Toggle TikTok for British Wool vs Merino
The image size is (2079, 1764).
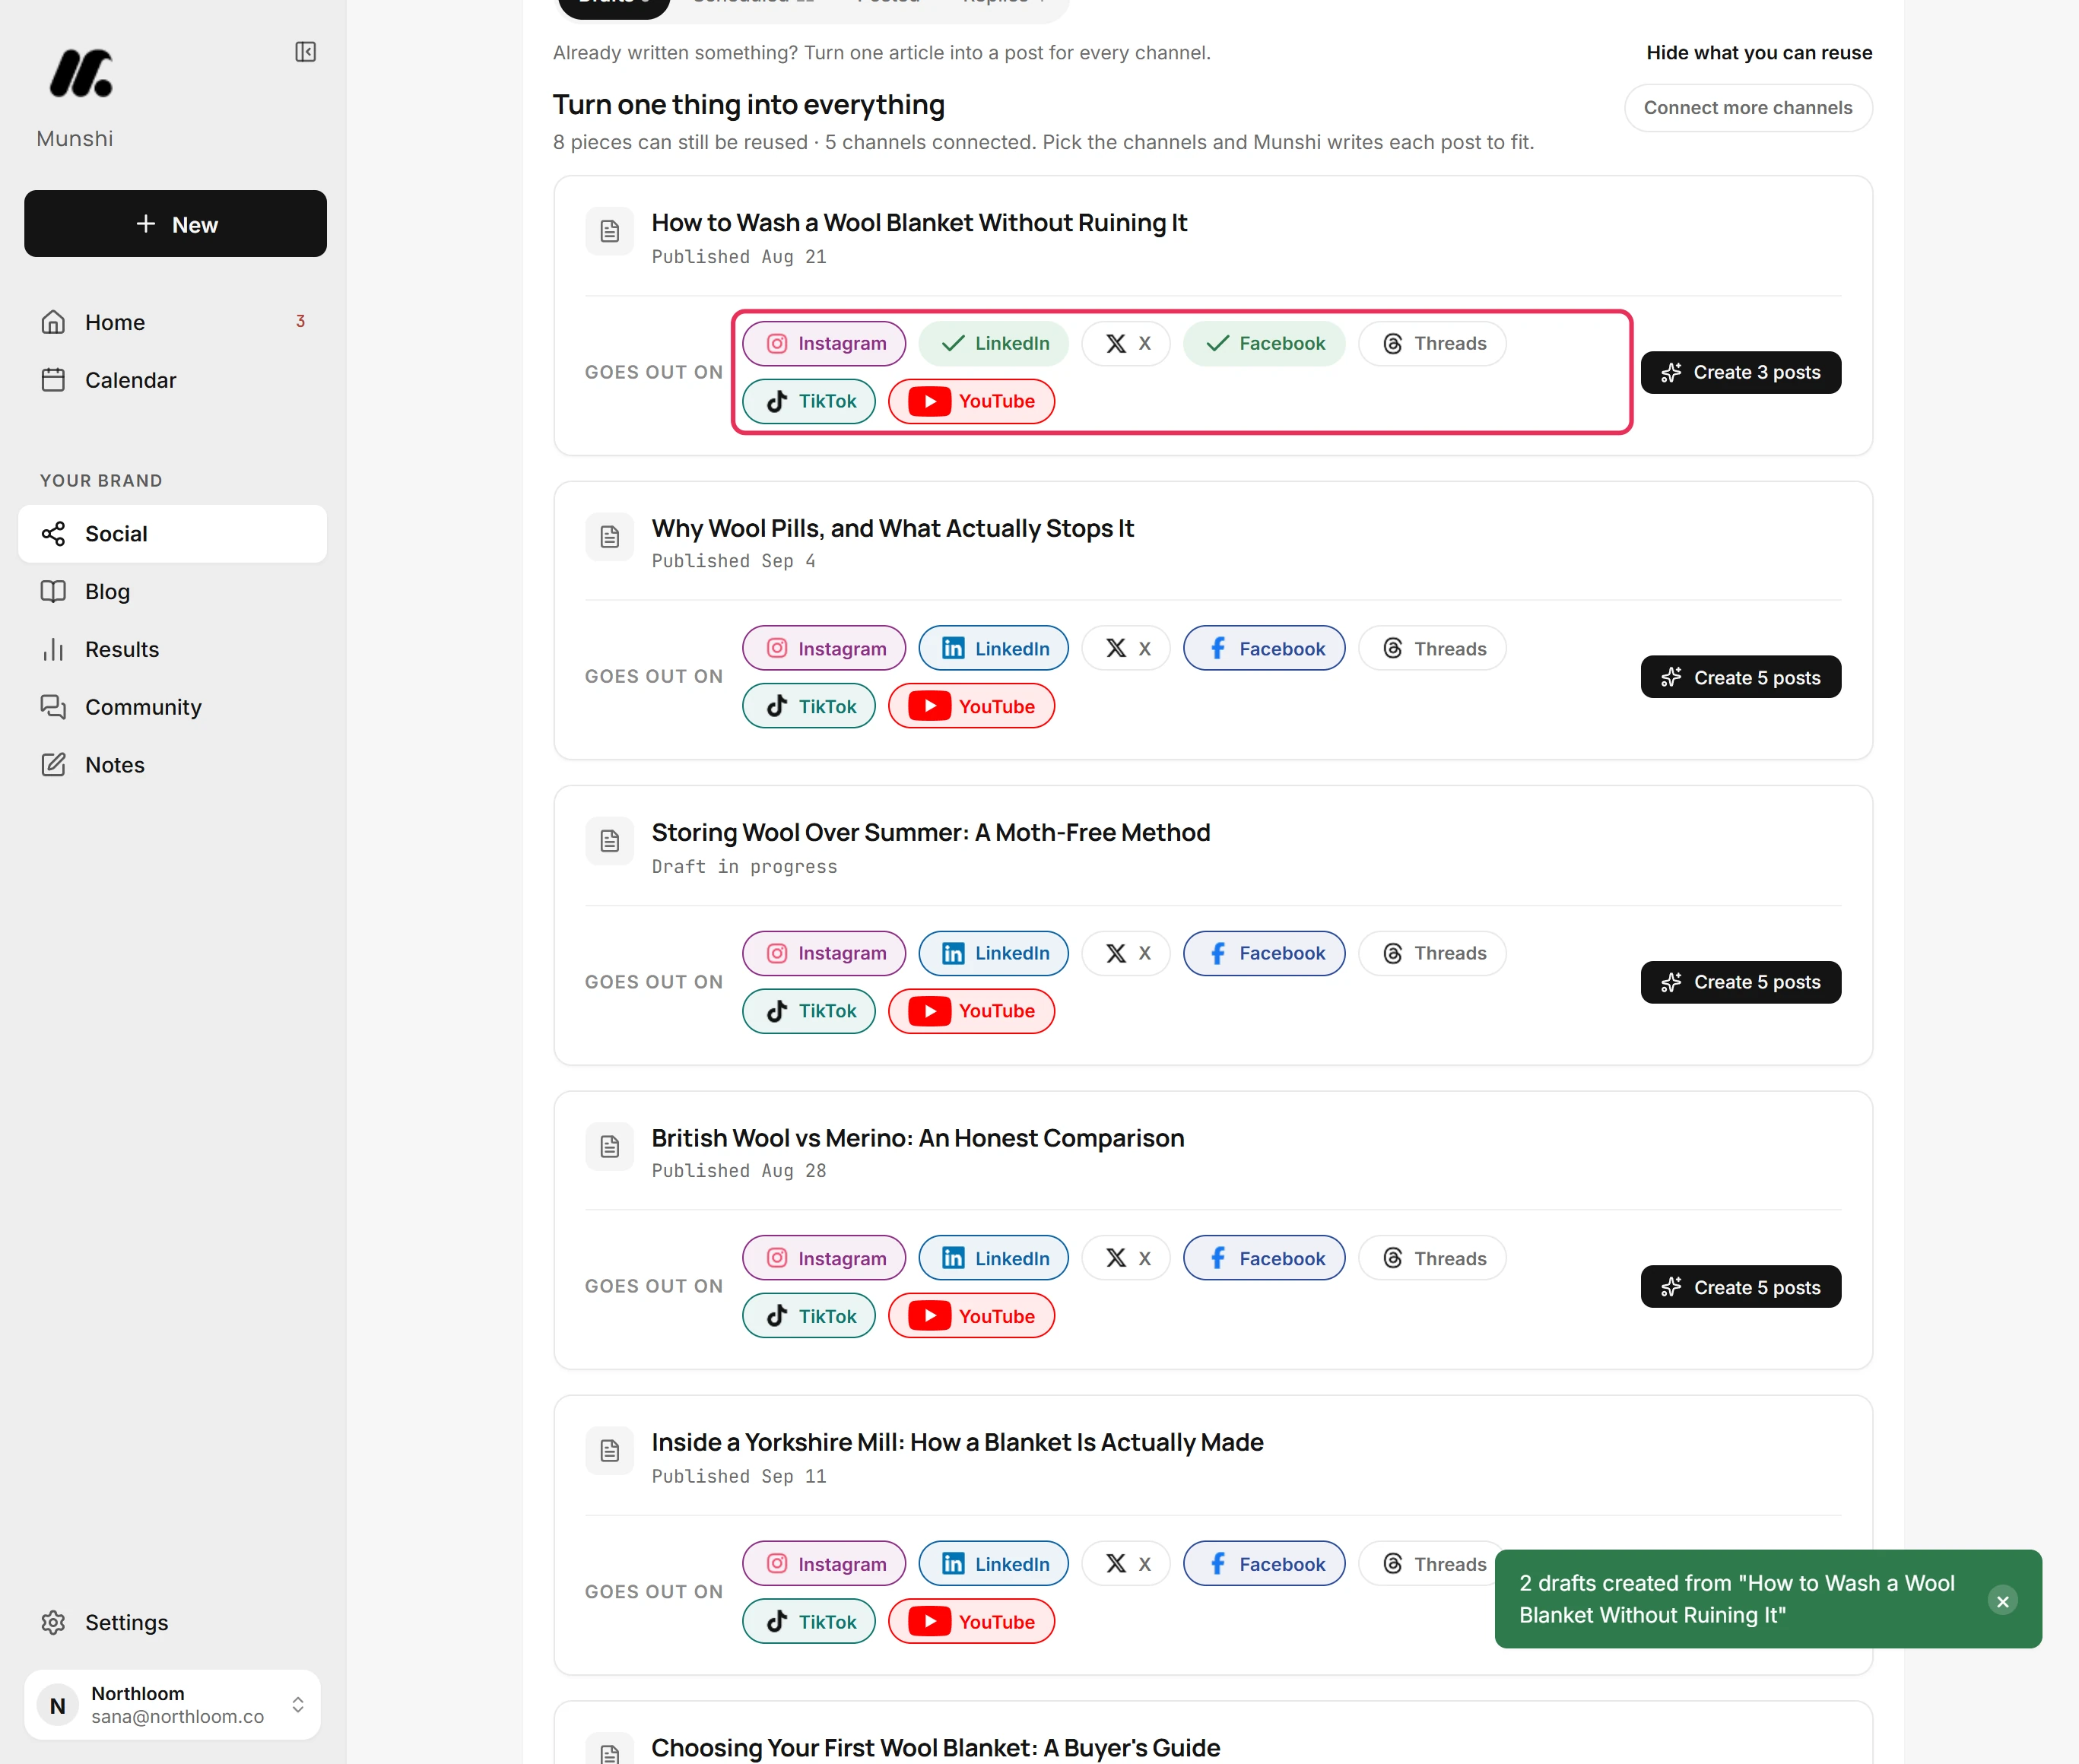tap(809, 1316)
